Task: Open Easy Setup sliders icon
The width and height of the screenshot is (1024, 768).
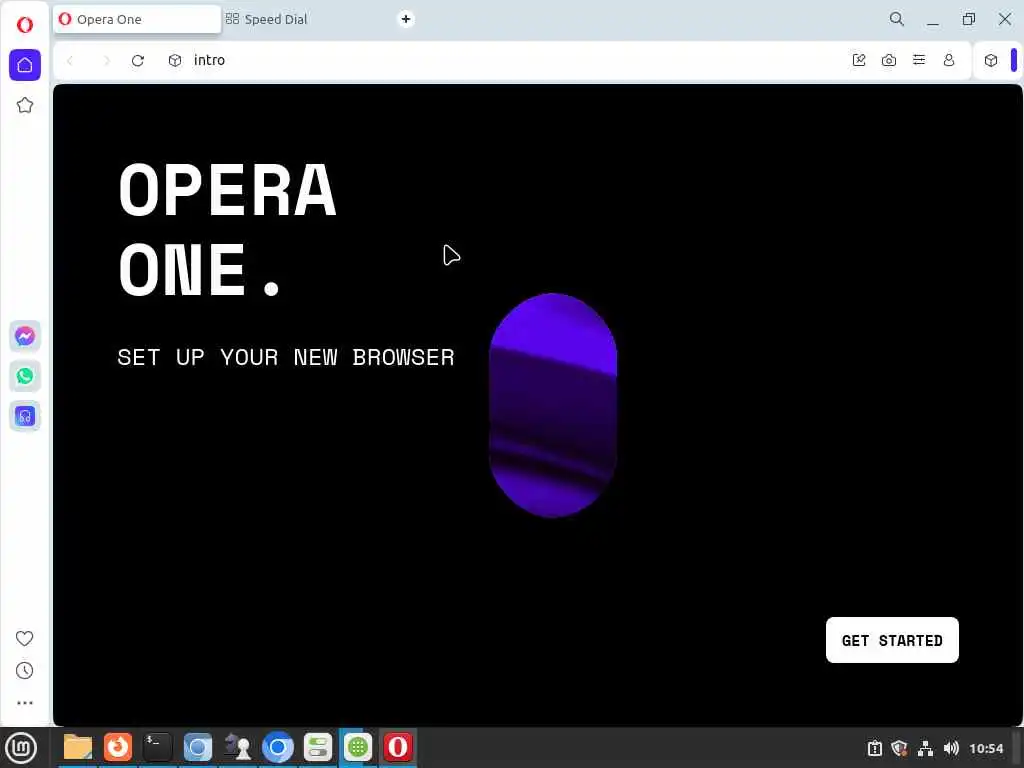Action: [919, 60]
